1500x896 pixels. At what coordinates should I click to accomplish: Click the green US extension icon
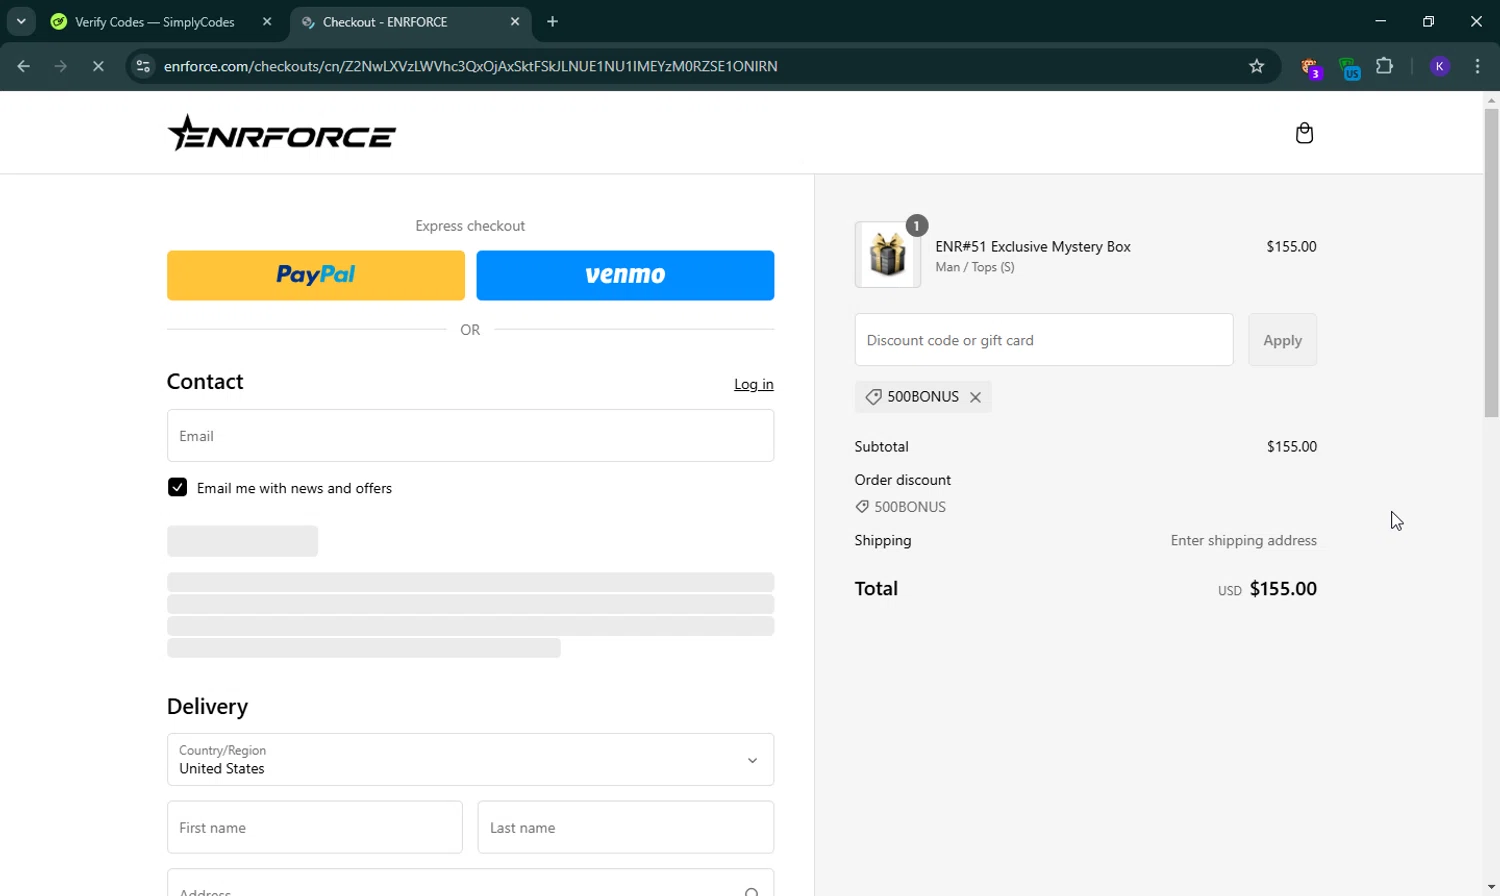[x=1349, y=68]
